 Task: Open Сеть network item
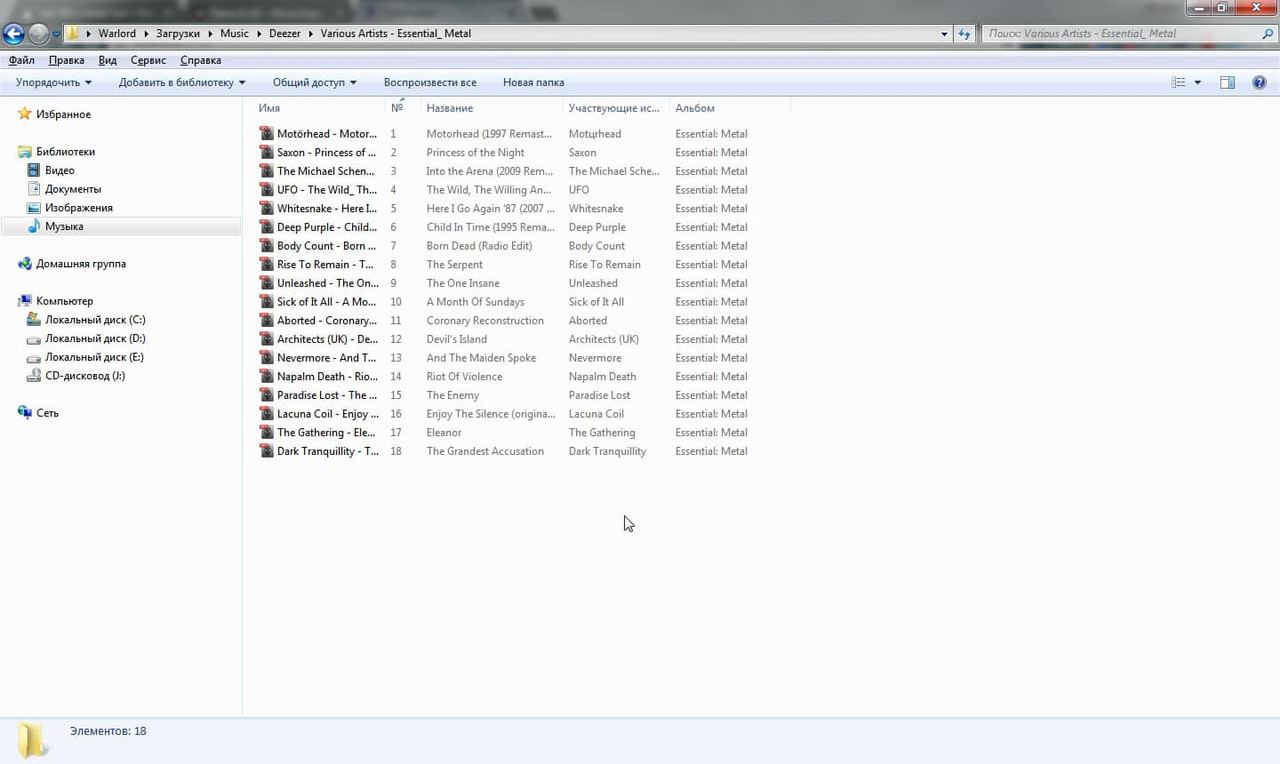point(39,413)
